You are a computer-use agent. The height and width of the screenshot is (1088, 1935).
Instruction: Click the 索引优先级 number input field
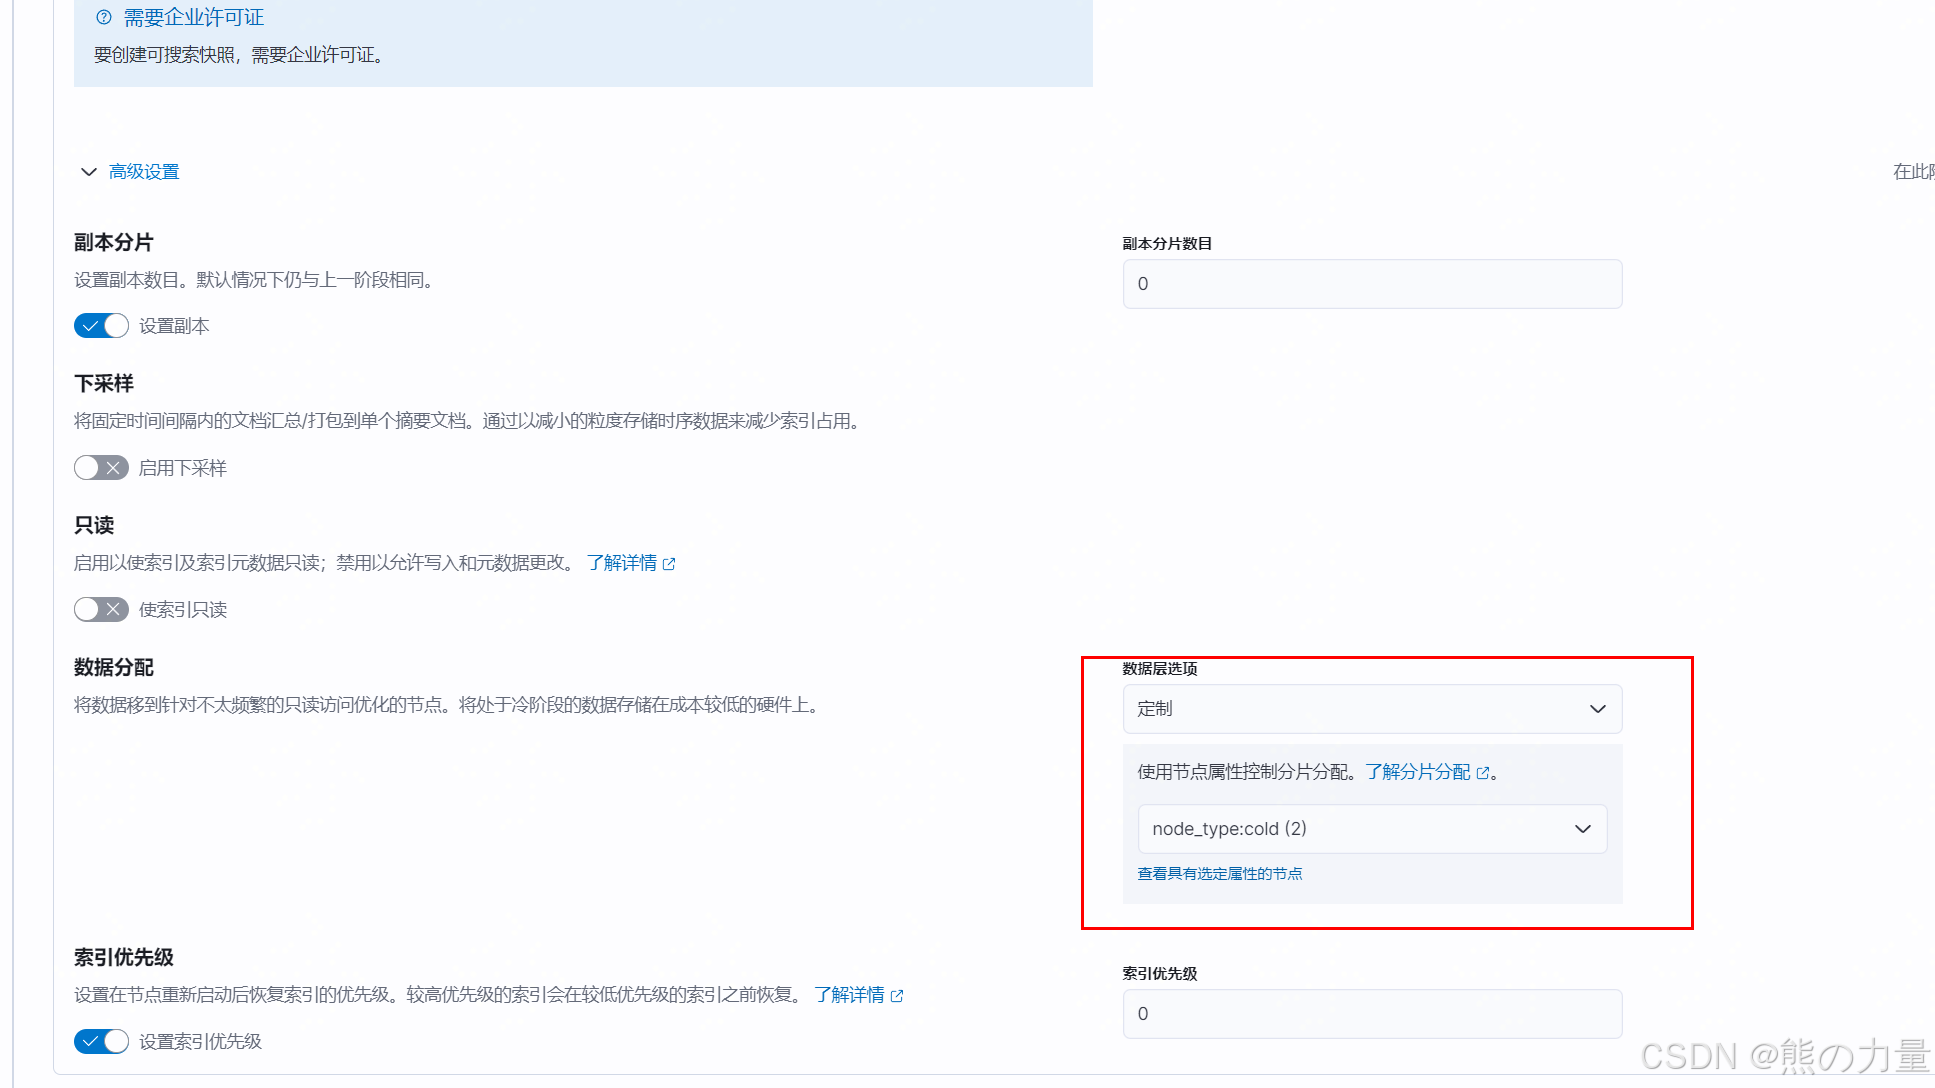coord(1371,1014)
